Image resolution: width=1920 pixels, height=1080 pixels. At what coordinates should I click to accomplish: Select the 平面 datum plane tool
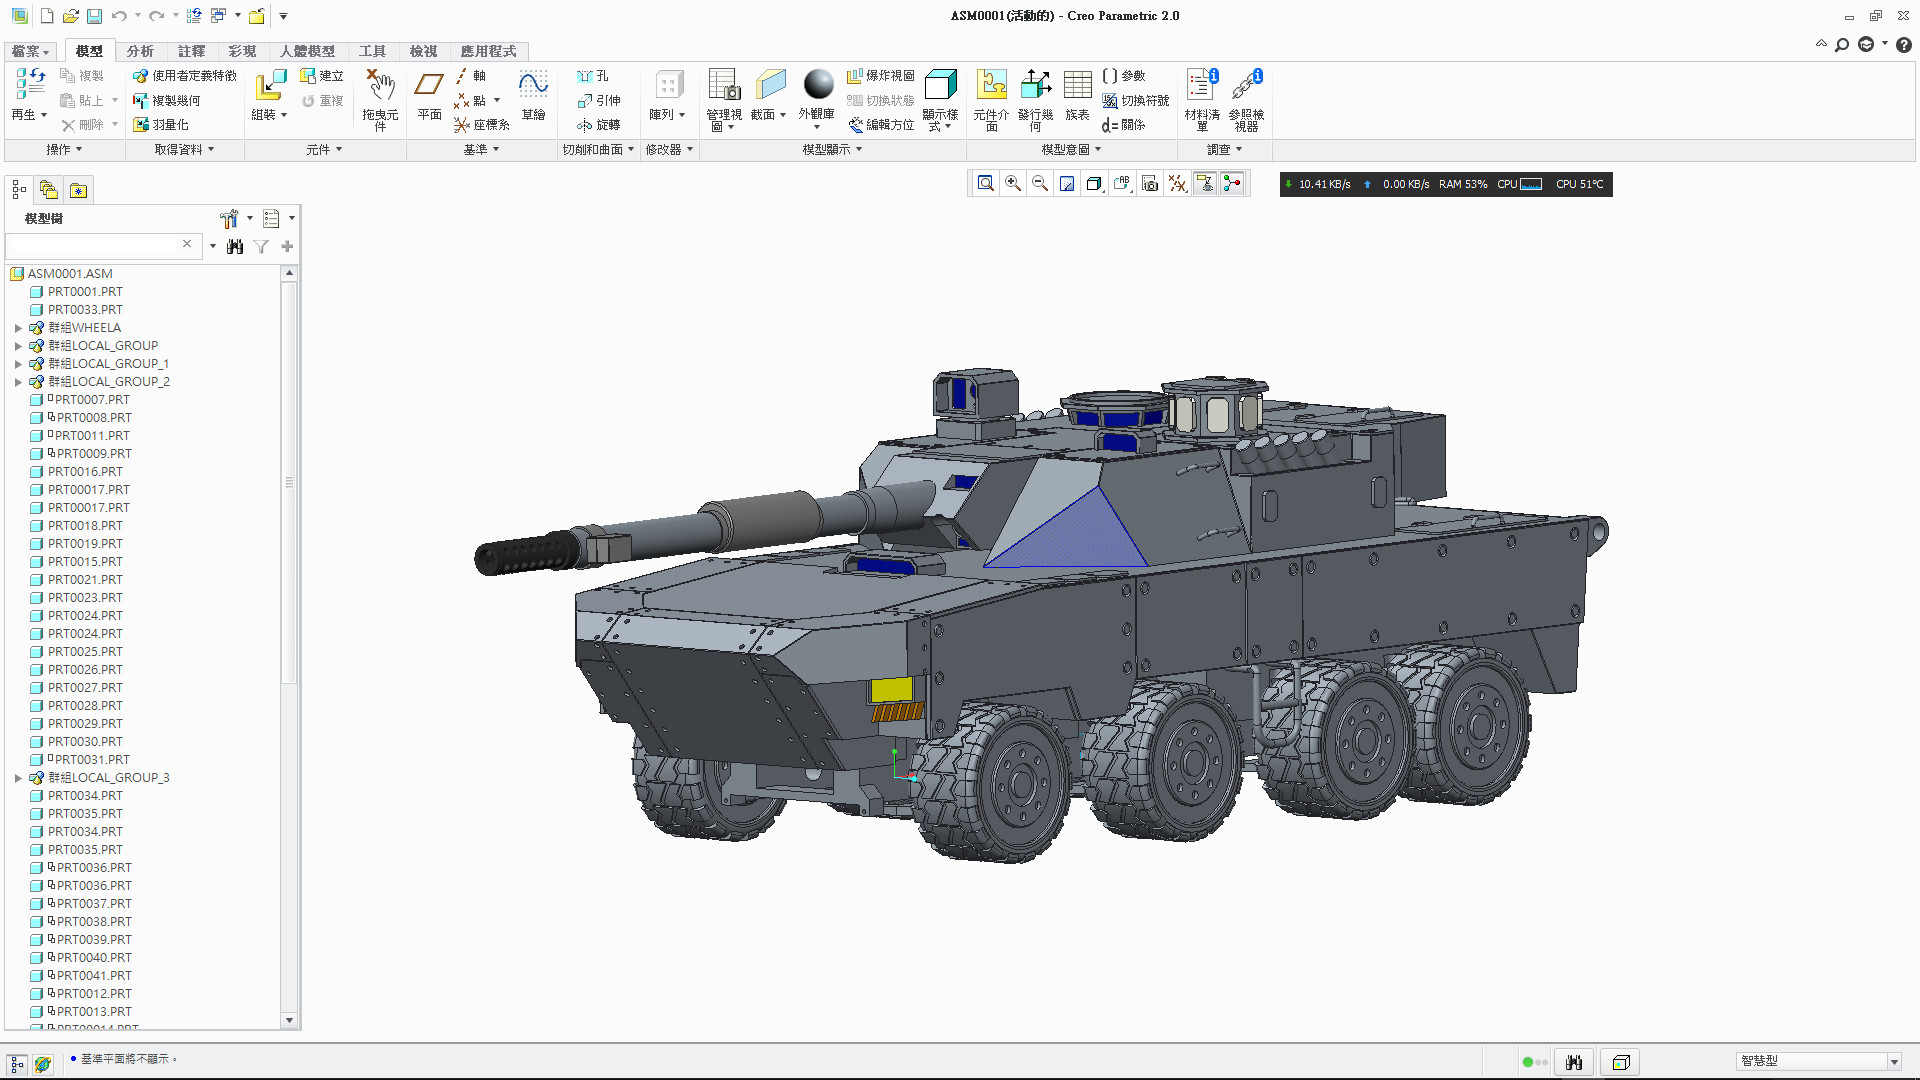(428, 95)
